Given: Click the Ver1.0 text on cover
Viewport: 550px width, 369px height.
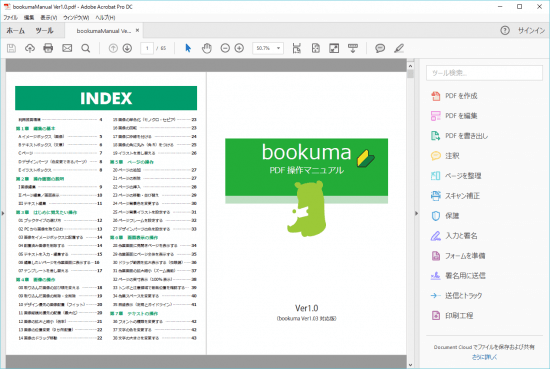Looking at the screenshot, I should click(307, 308).
